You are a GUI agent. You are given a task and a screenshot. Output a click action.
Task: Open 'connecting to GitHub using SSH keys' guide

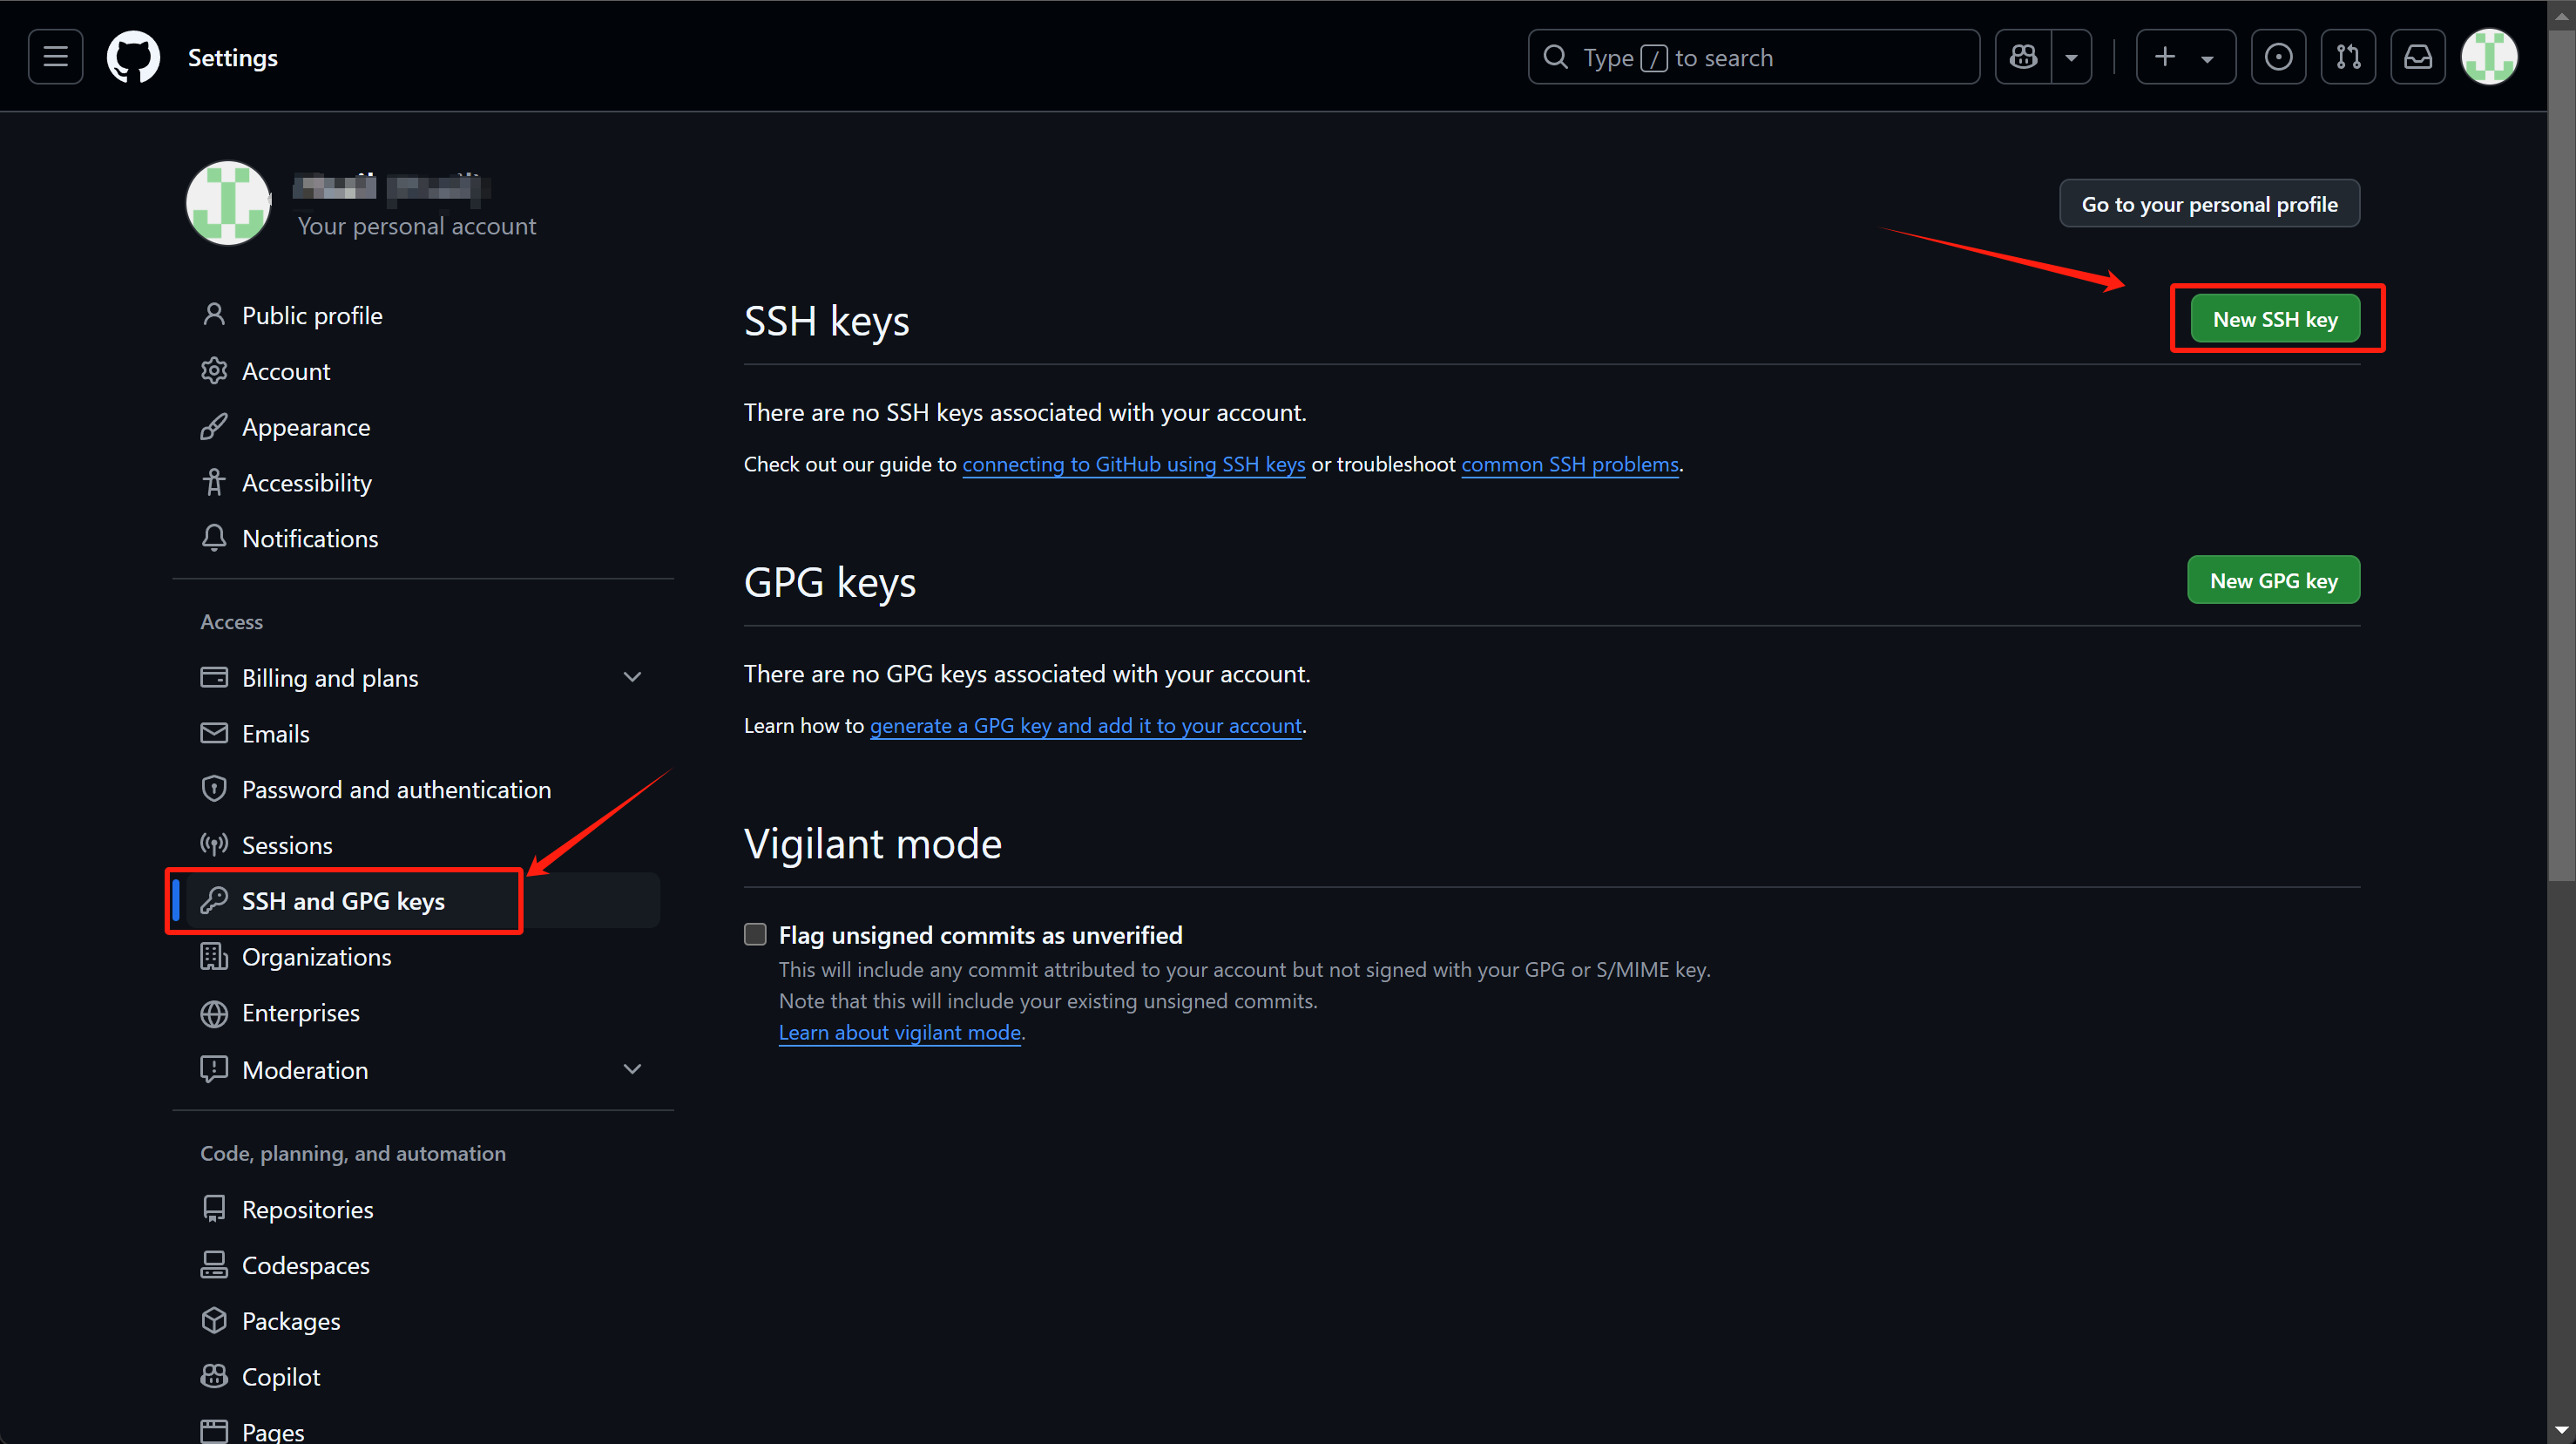pyautogui.click(x=1133, y=464)
